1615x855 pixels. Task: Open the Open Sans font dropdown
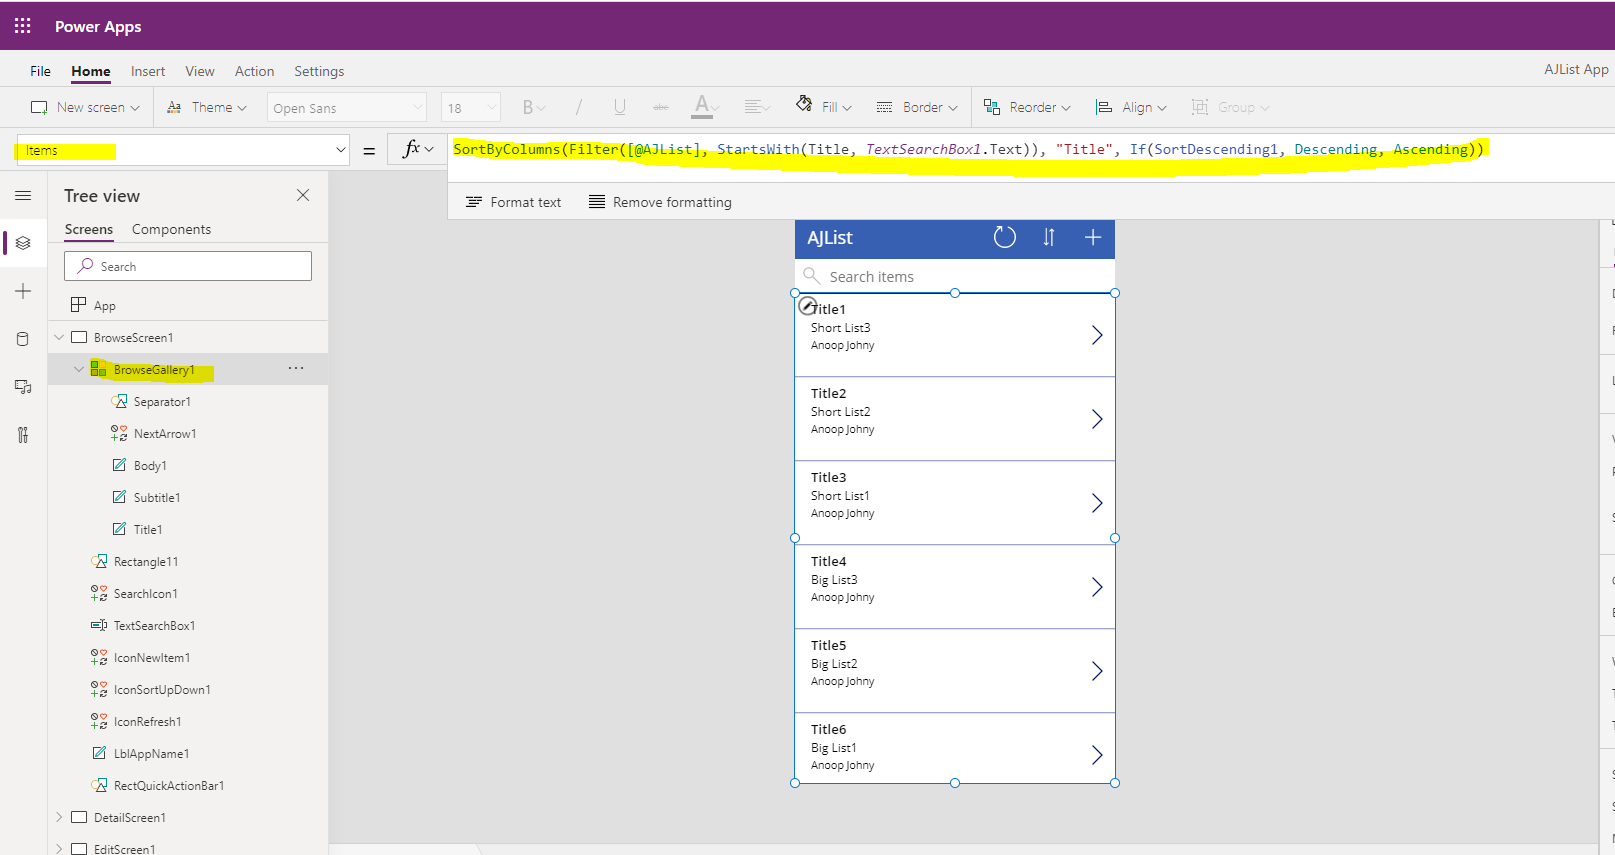tap(347, 108)
